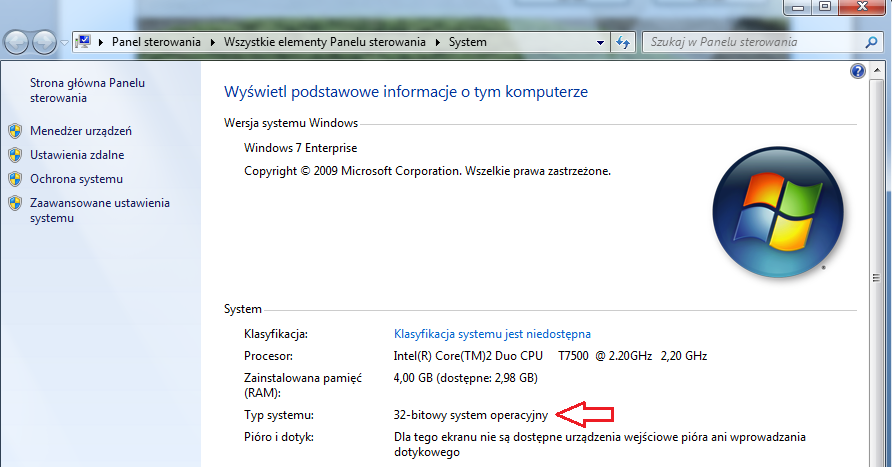Open Zaawansowane ustawienia systemu link

(x=100, y=210)
